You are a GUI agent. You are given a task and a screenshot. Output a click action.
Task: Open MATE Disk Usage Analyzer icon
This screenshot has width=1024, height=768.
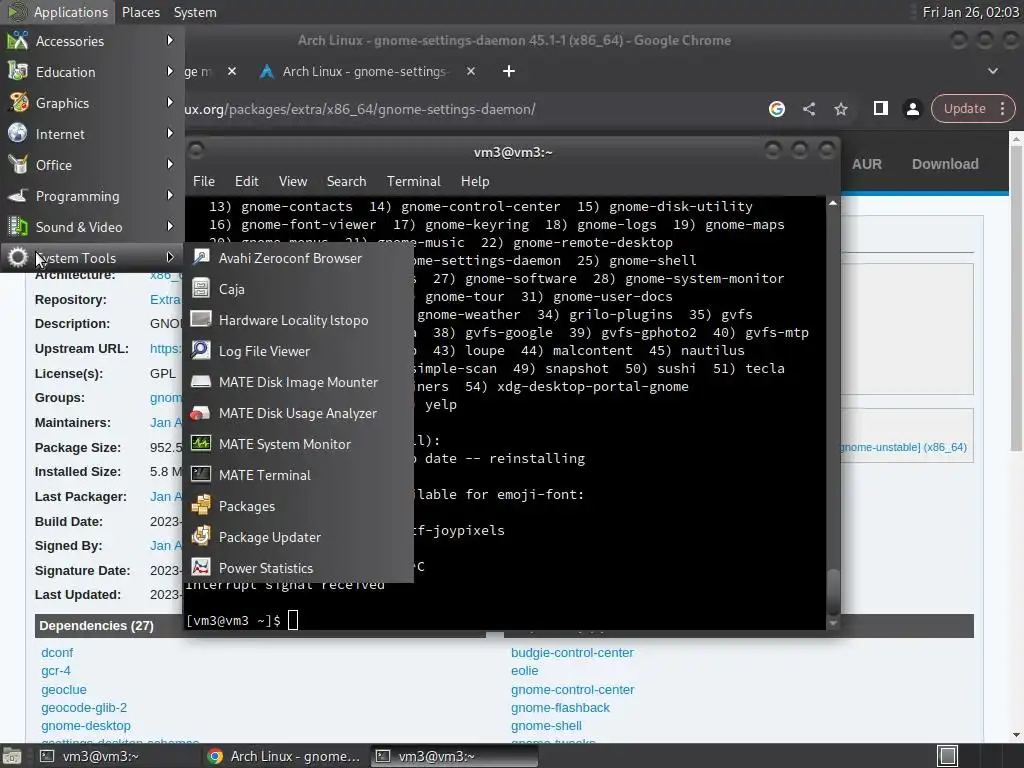coord(200,413)
